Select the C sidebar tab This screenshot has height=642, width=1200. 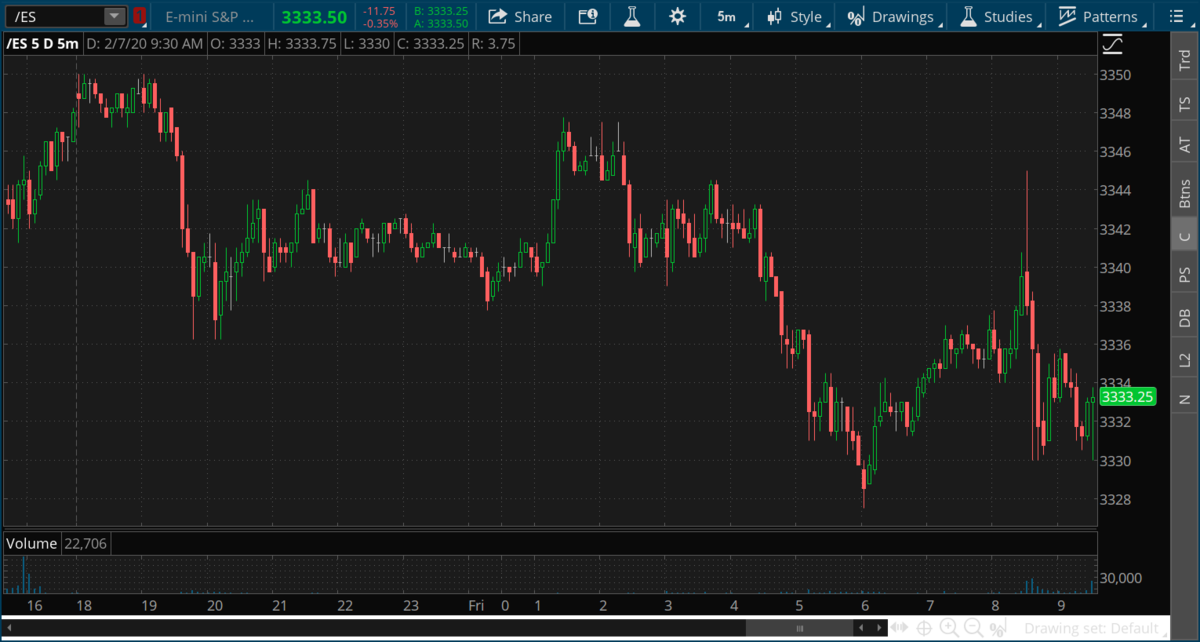[x=1185, y=236]
